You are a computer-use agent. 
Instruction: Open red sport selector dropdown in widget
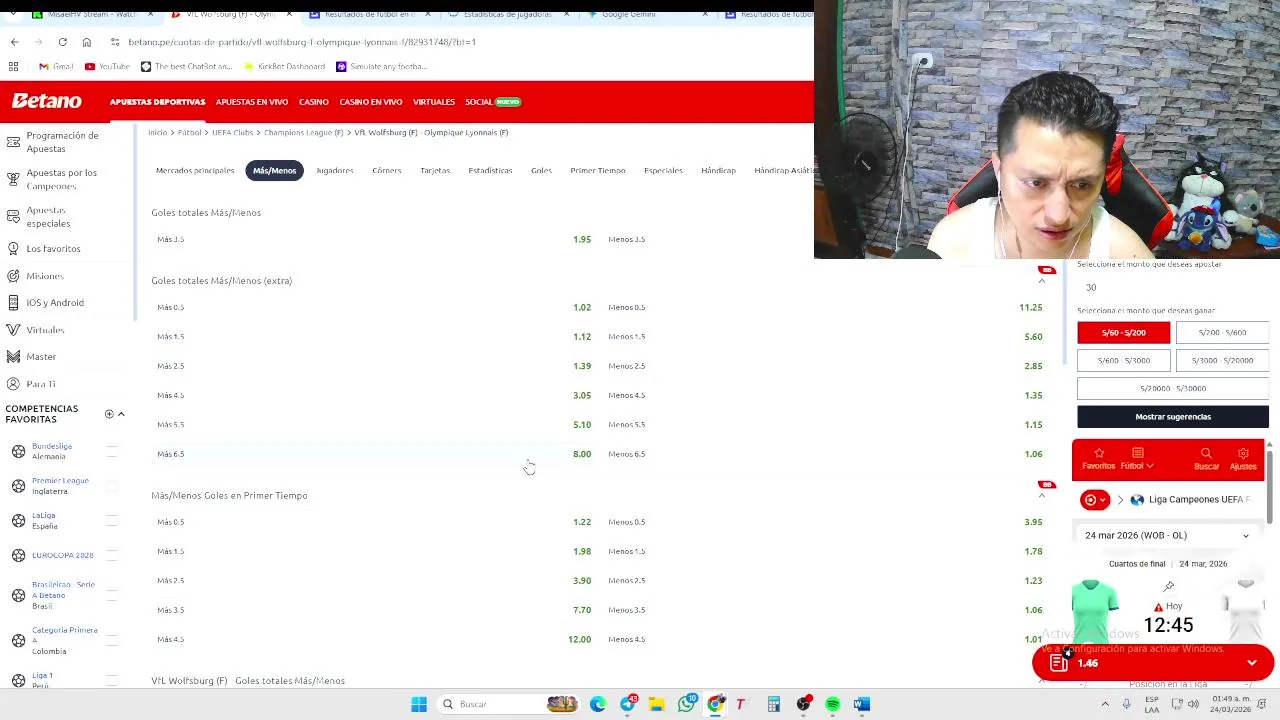[x=1095, y=500]
